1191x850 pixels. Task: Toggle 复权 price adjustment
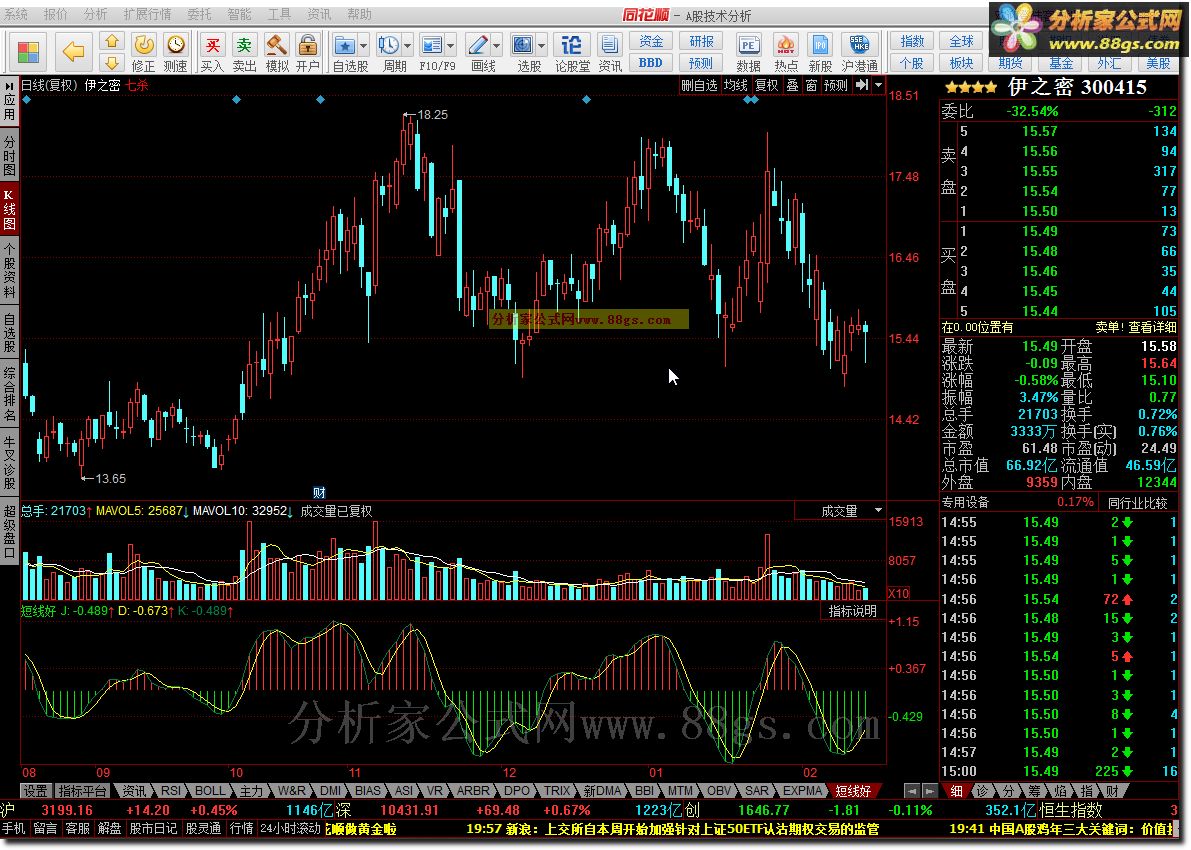pos(766,85)
